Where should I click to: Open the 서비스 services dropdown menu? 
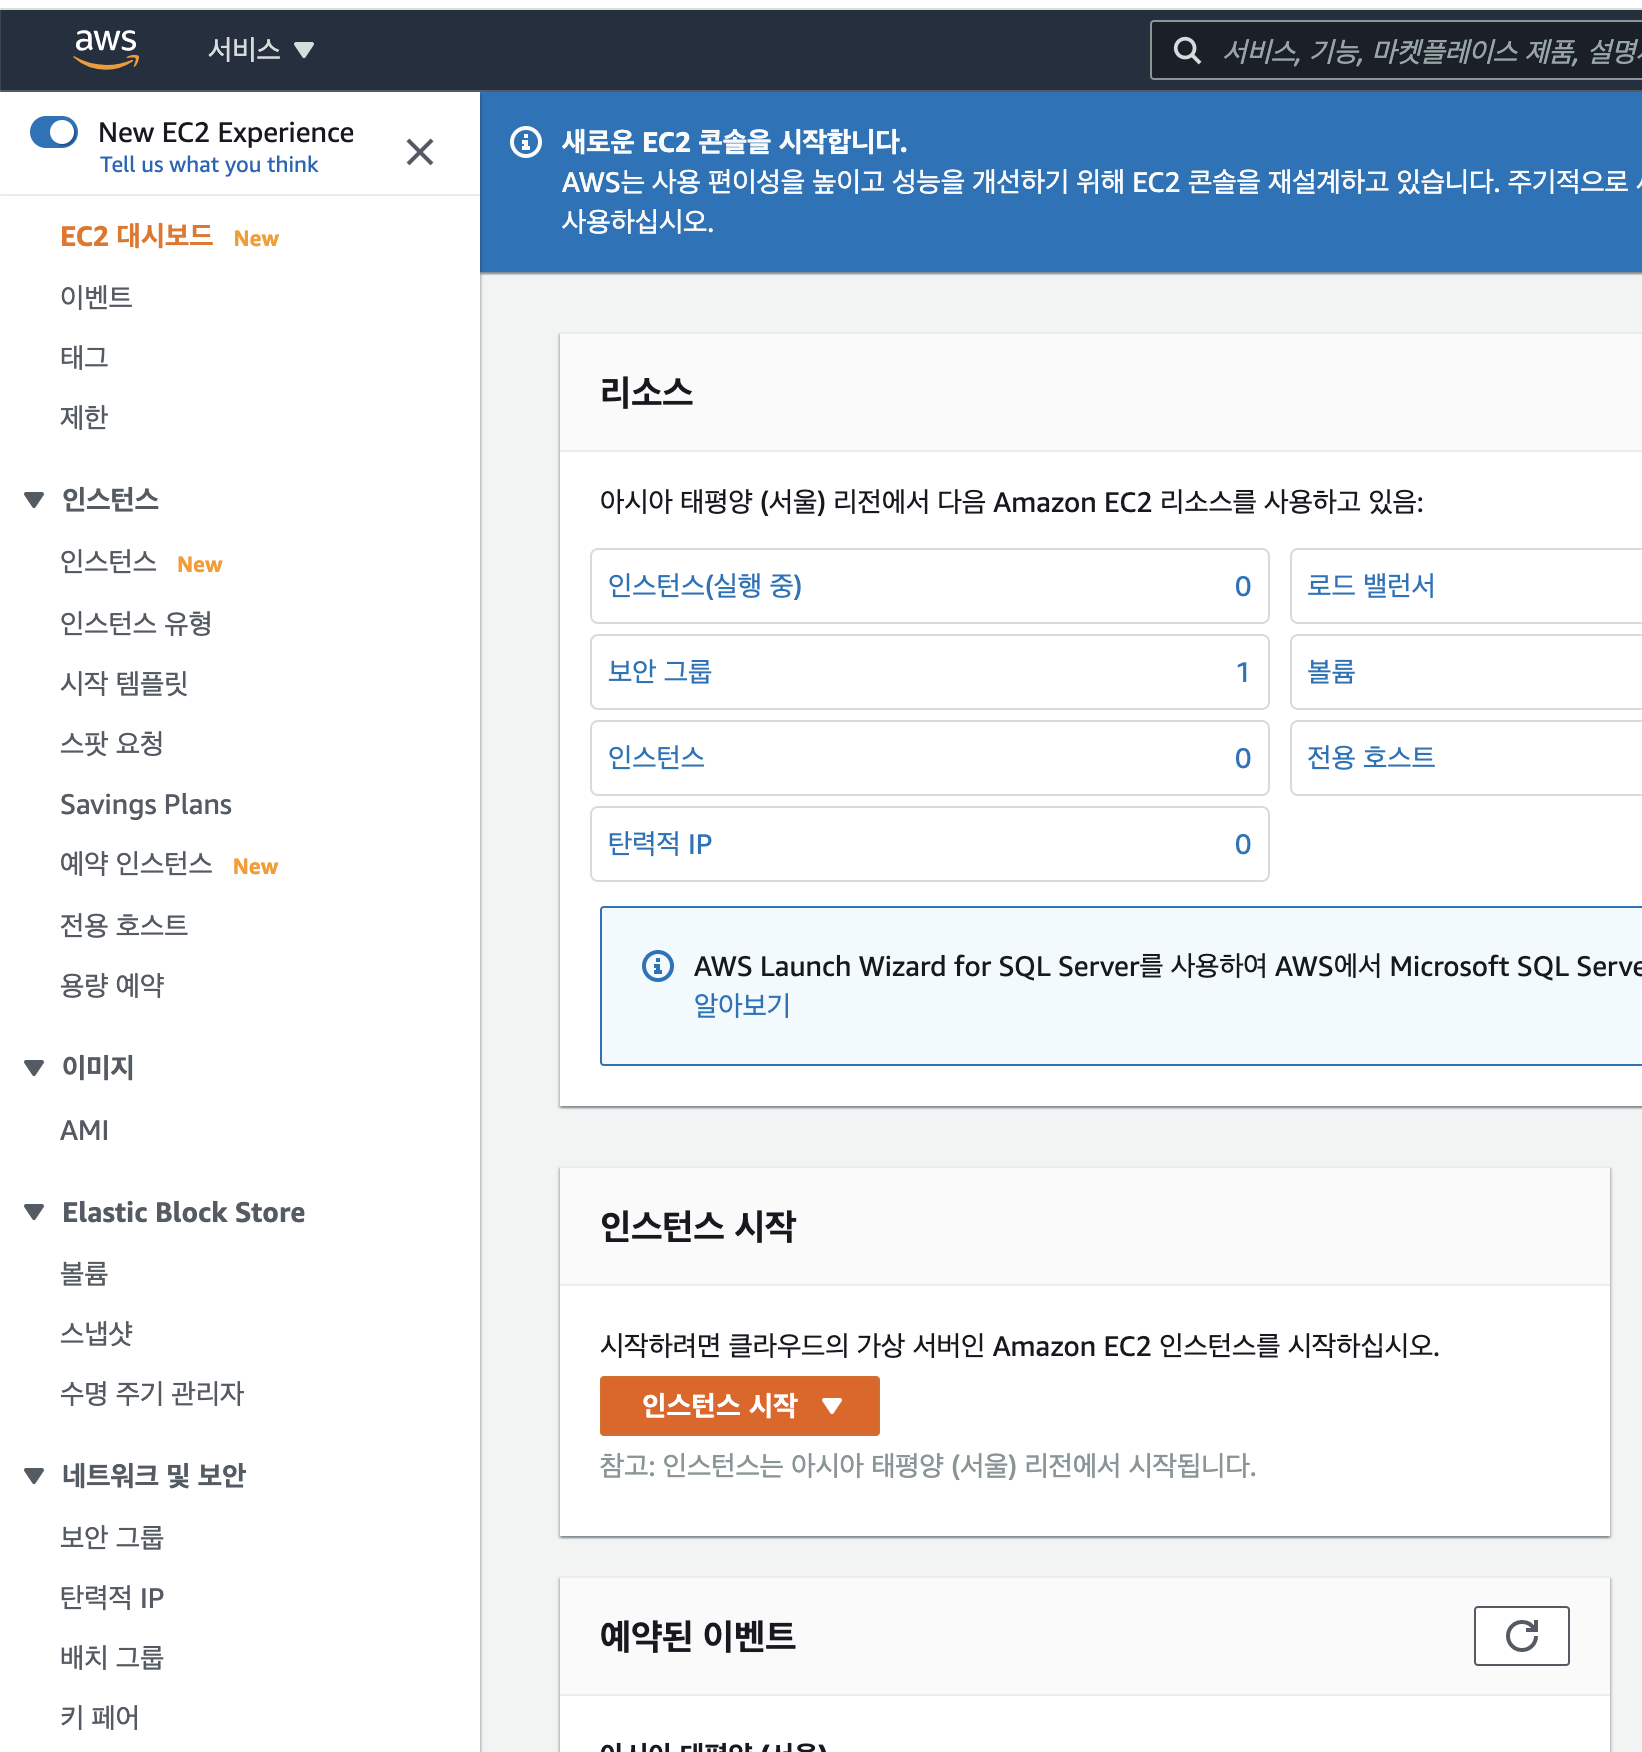[x=261, y=49]
